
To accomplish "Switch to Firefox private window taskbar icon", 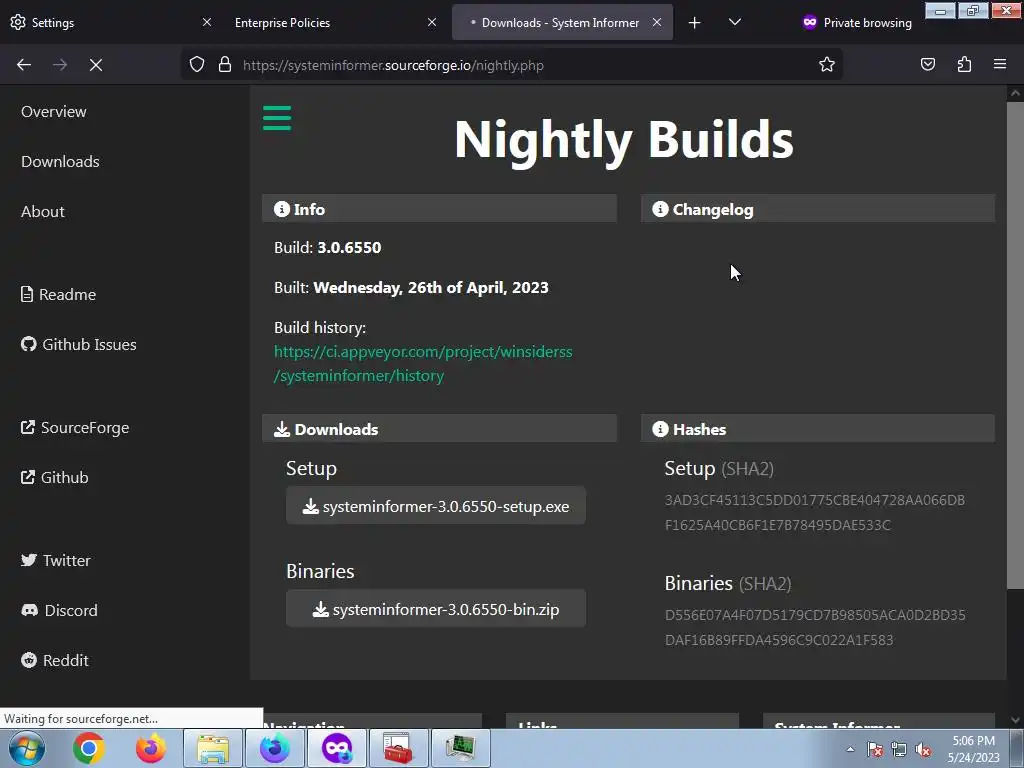I will (337, 748).
